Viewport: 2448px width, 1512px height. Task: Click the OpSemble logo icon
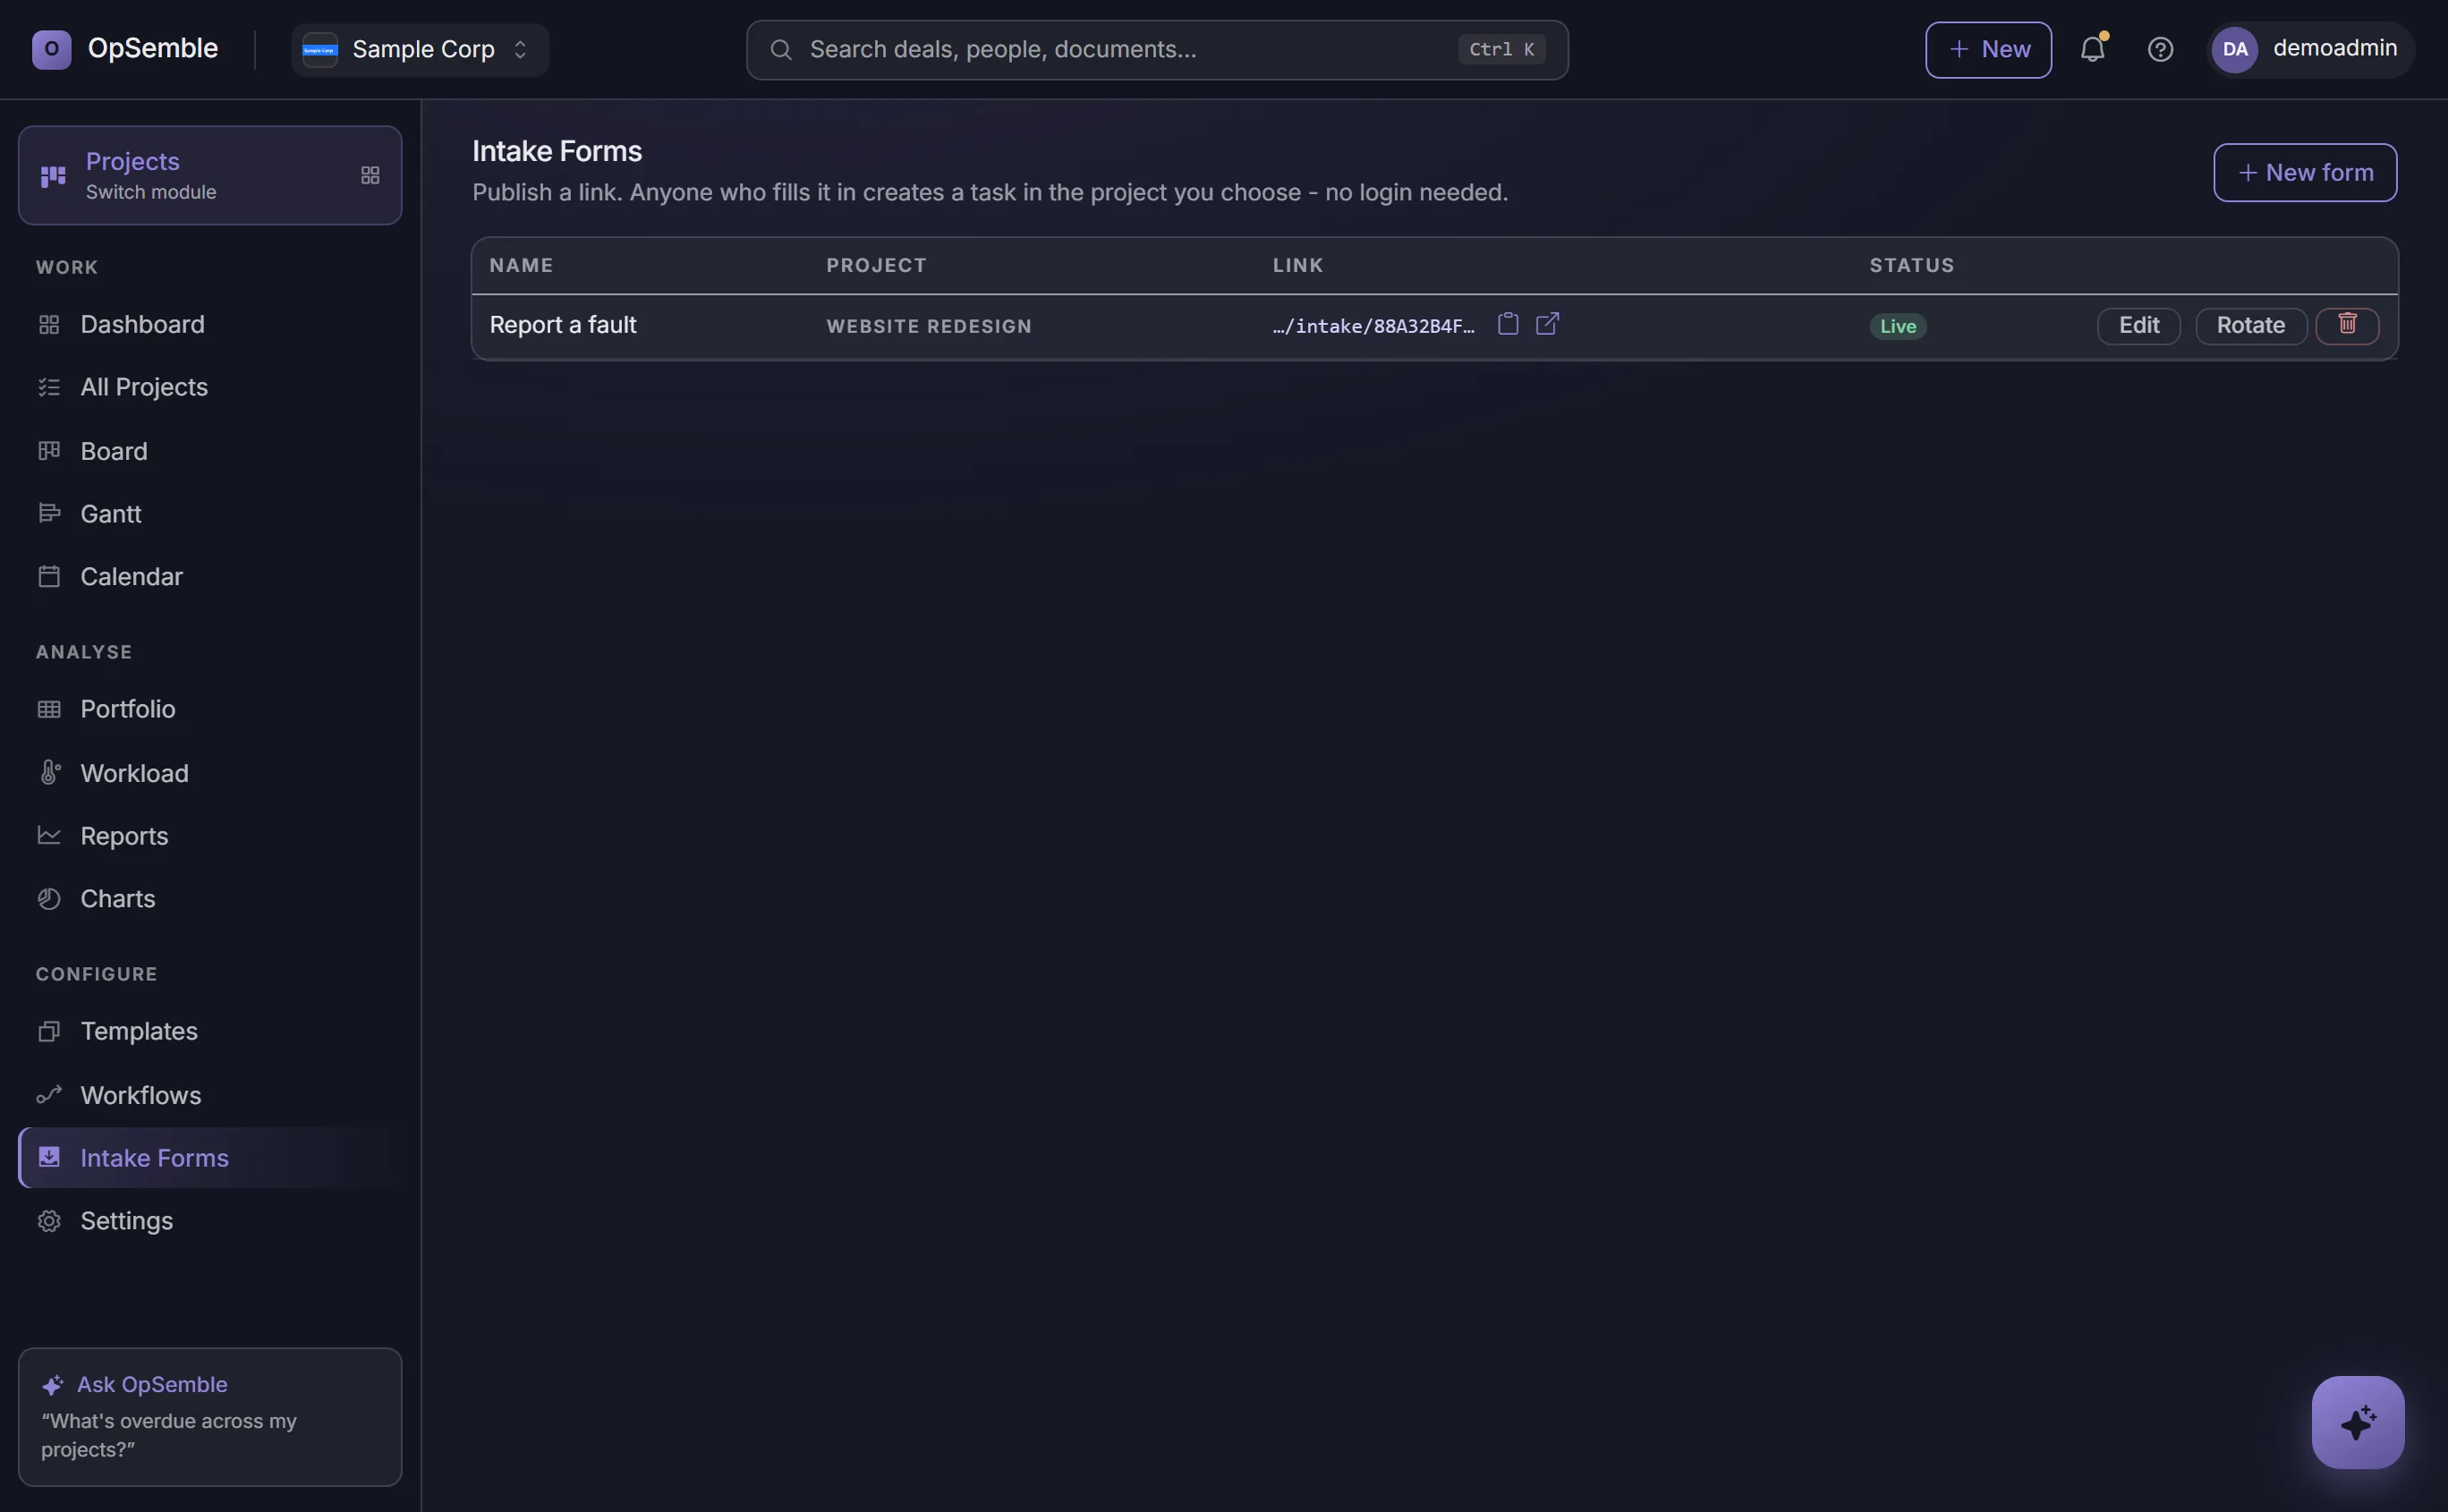pyautogui.click(x=51, y=49)
